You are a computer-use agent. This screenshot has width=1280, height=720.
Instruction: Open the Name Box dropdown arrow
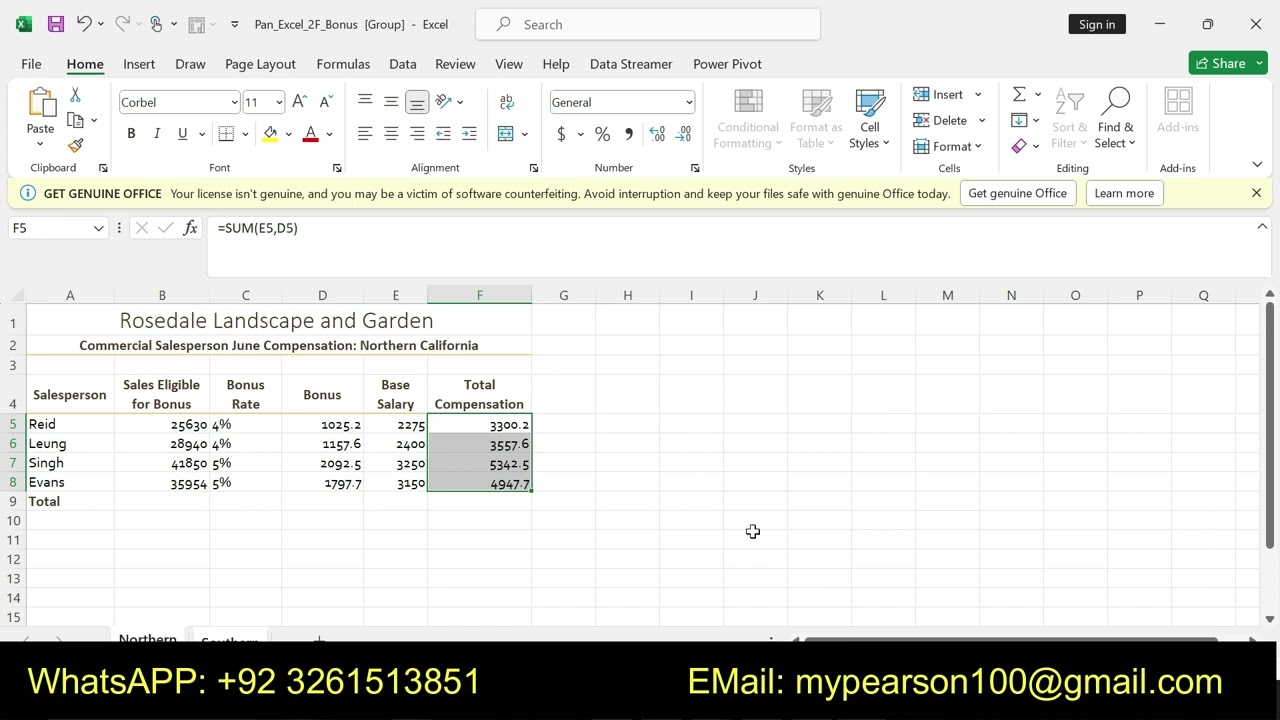(98, 228)
